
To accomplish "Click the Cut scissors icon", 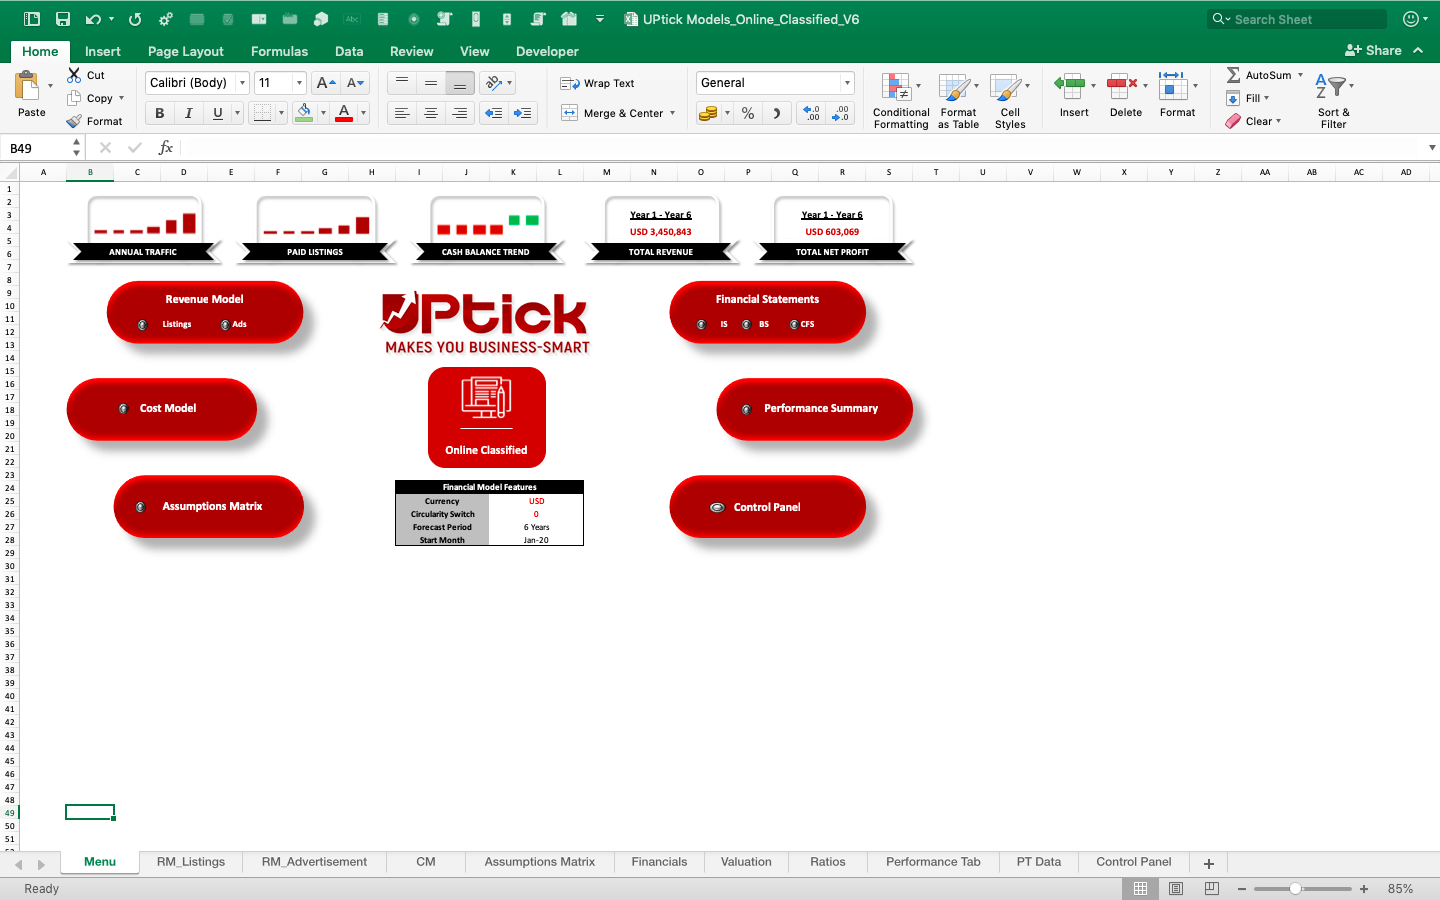I will coord(74,75).
